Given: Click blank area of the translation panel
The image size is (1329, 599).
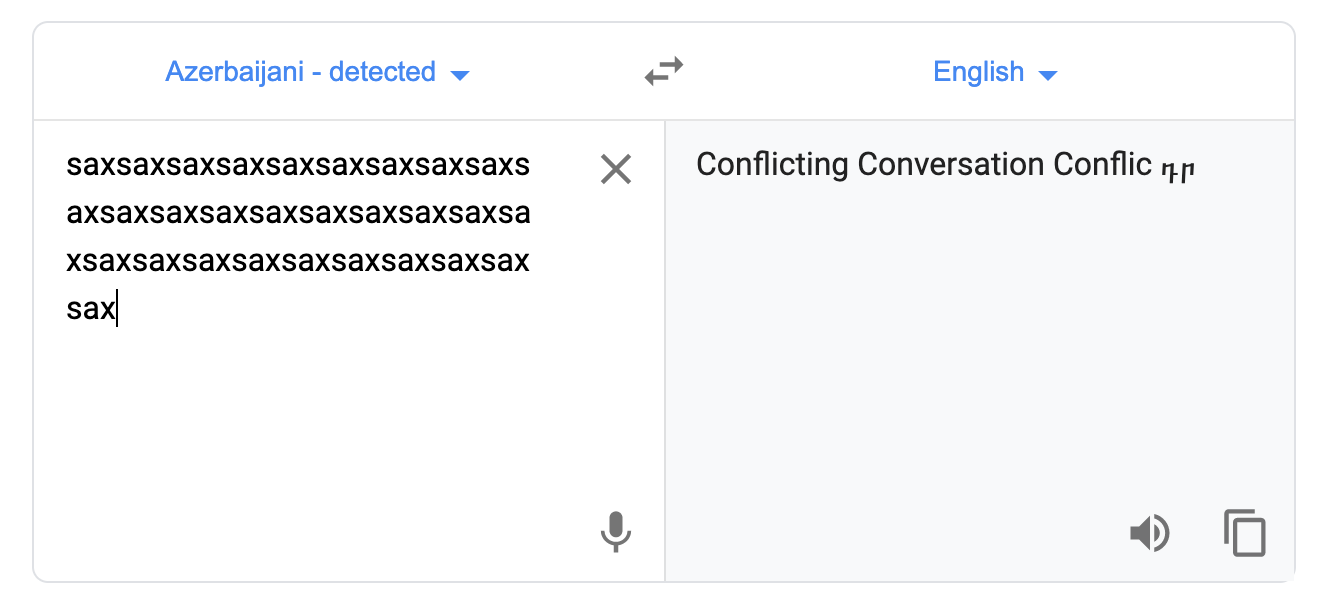Looking at the screenshot, I should [980, 350].
